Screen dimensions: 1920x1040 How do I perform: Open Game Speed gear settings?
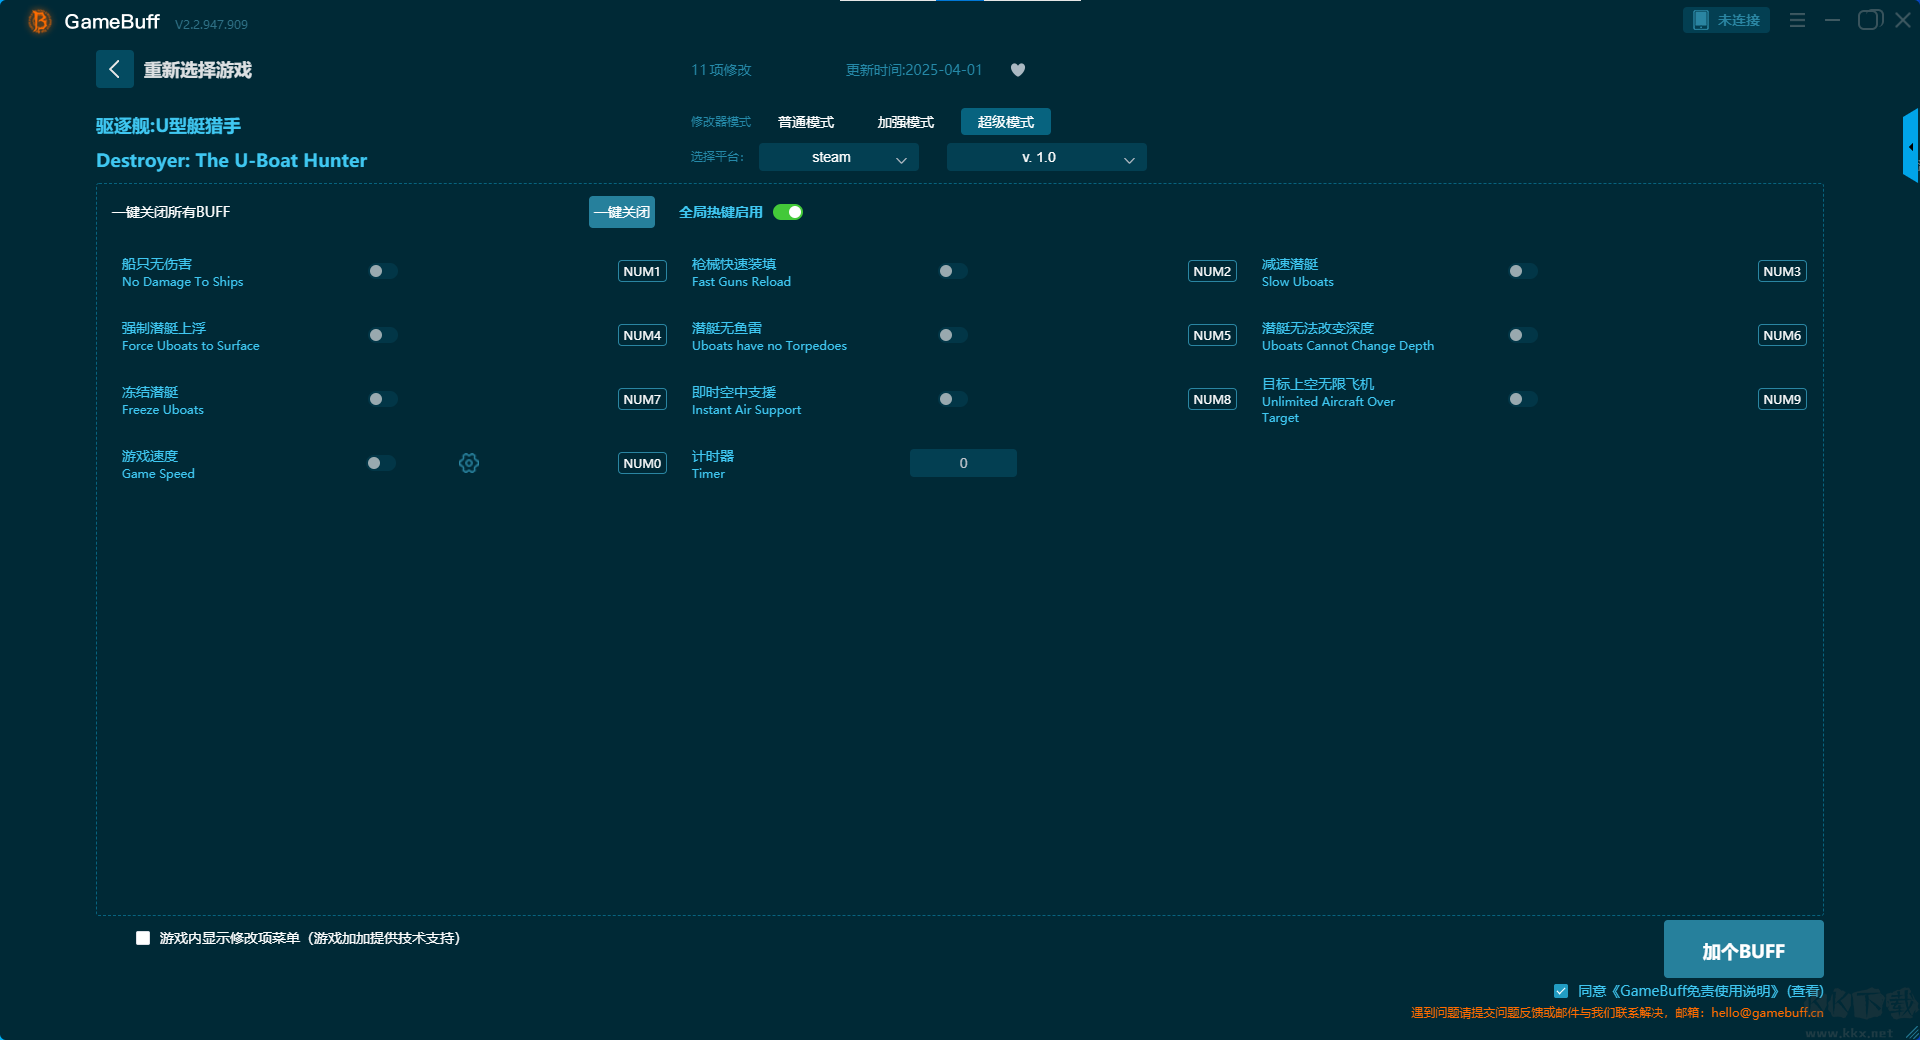point(469,463)
